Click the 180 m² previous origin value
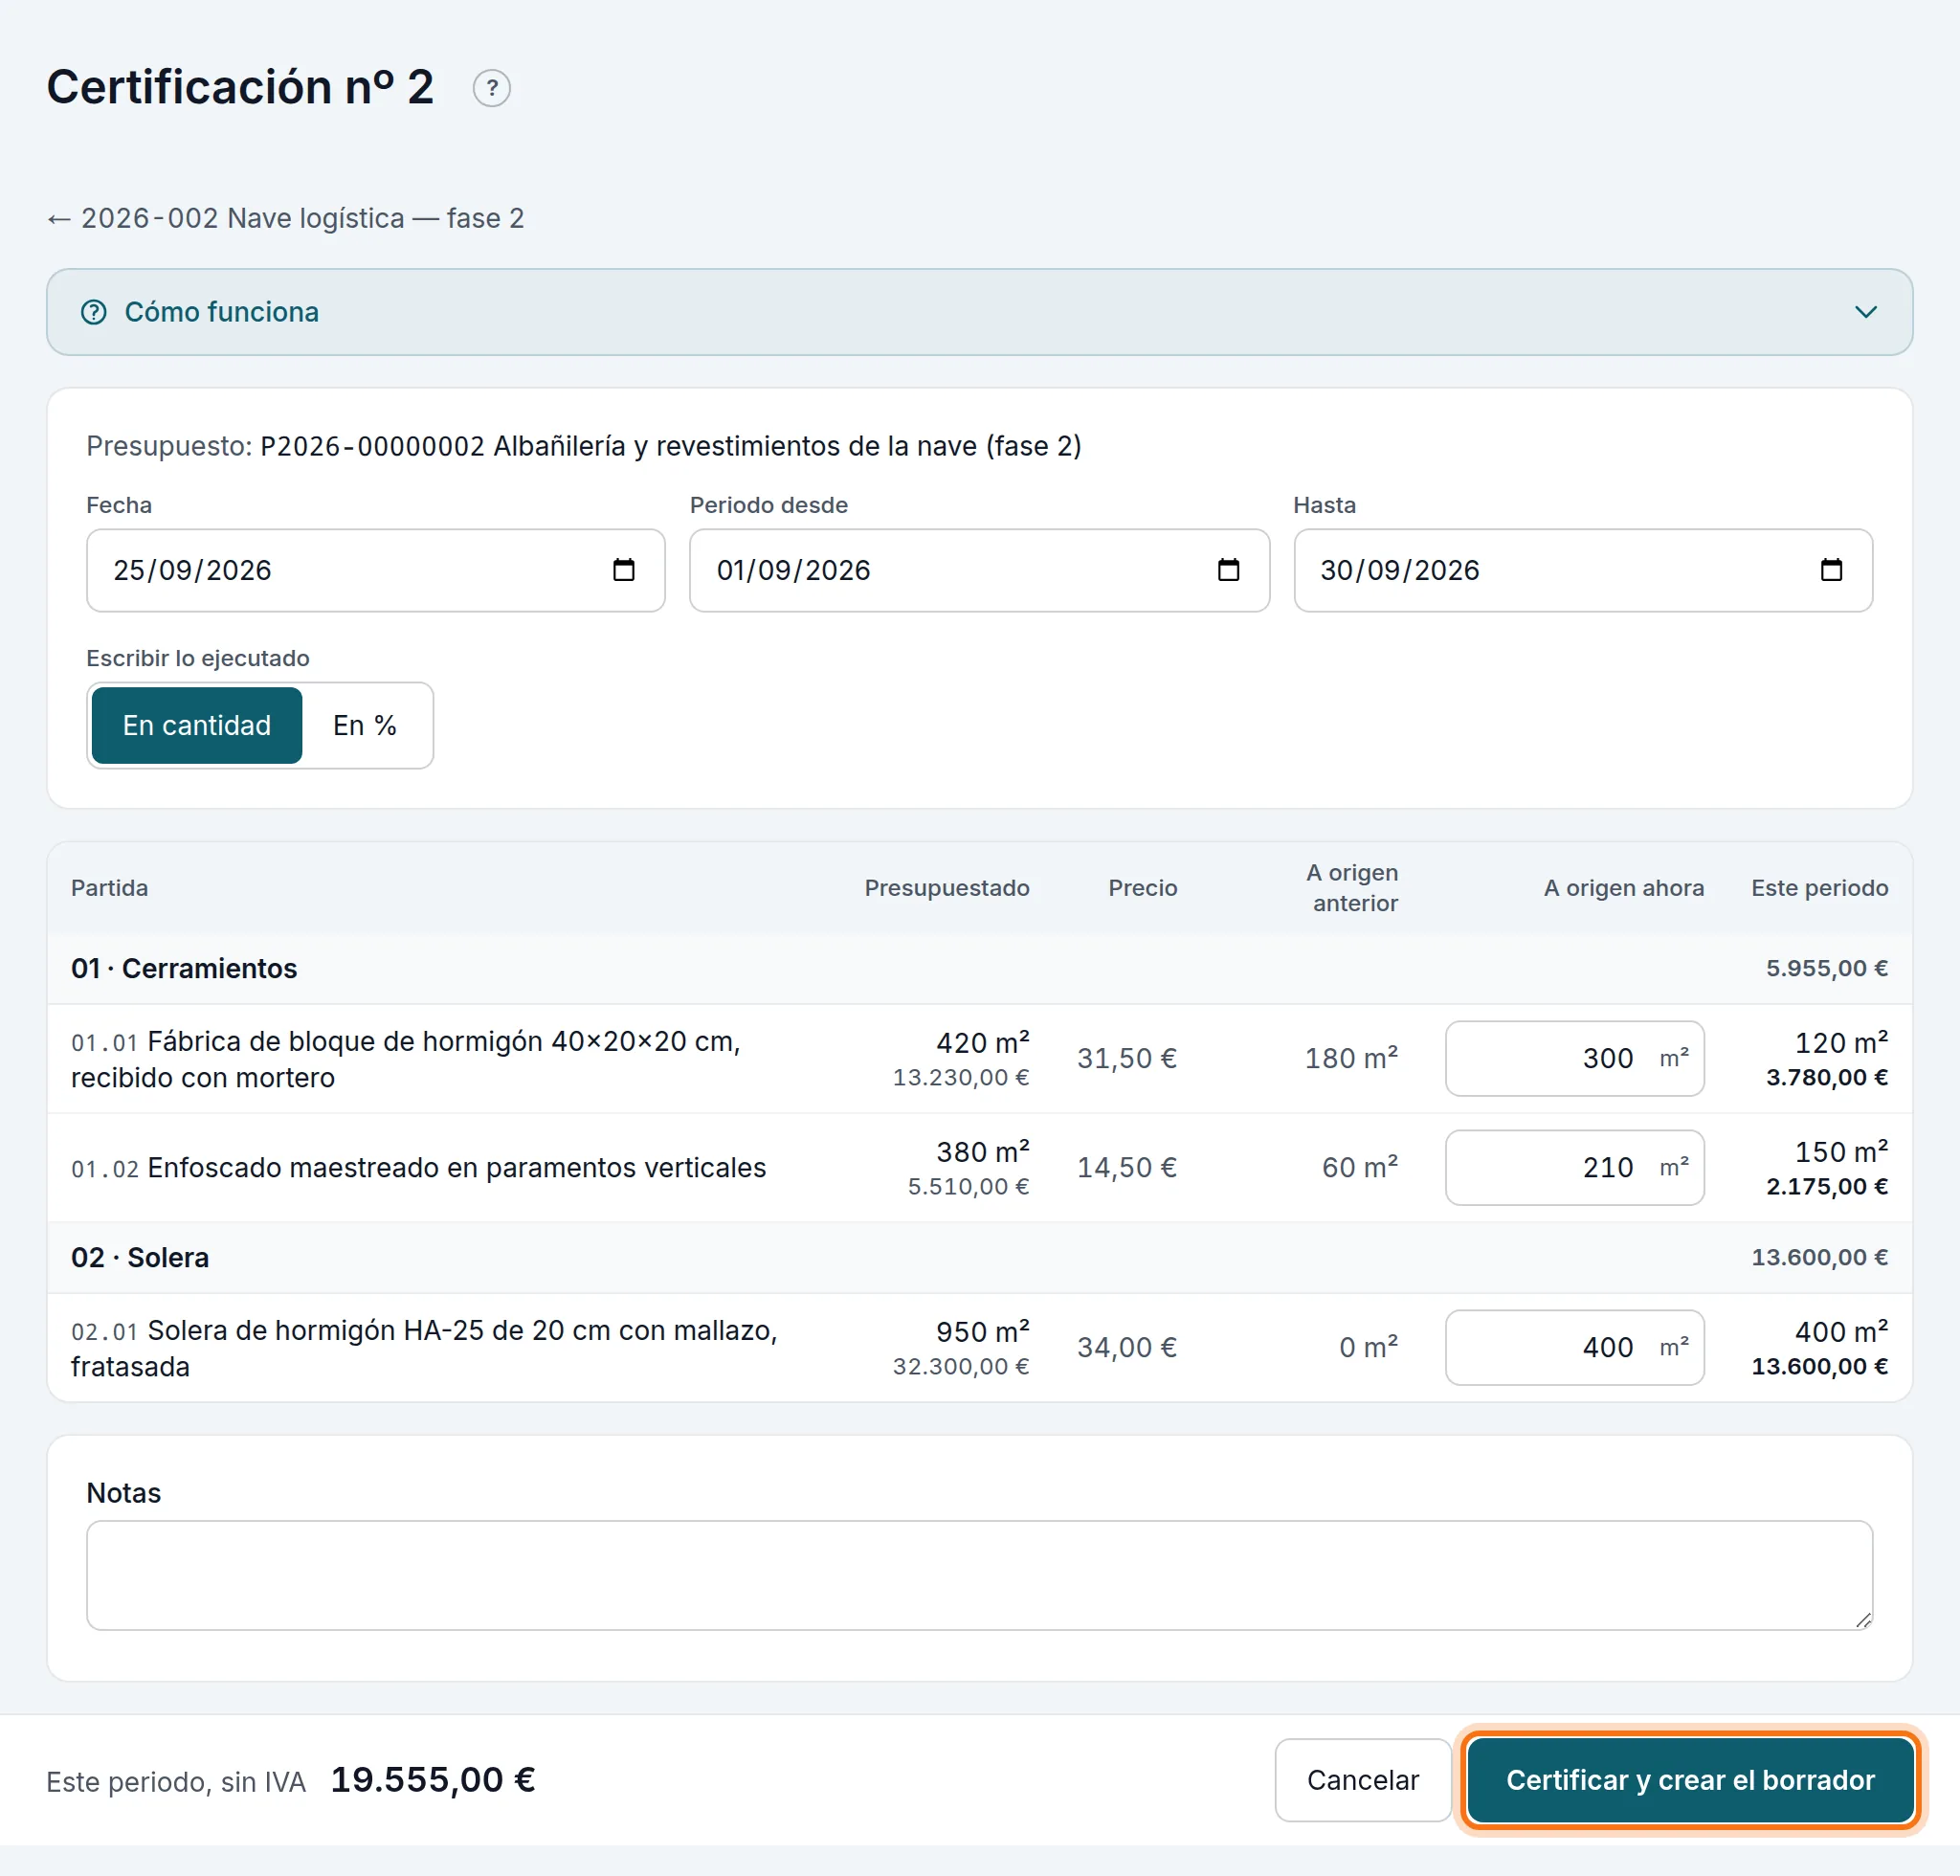This screenshot has width=1960, height=1876. tap(1351, 1058)
